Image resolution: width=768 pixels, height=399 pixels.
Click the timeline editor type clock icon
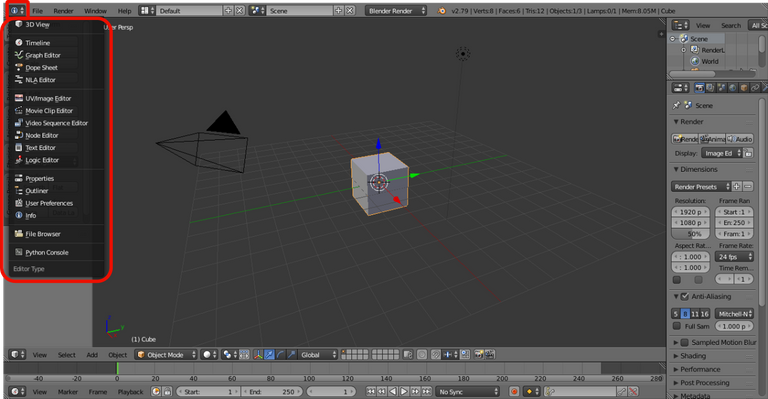click(17, 392)
